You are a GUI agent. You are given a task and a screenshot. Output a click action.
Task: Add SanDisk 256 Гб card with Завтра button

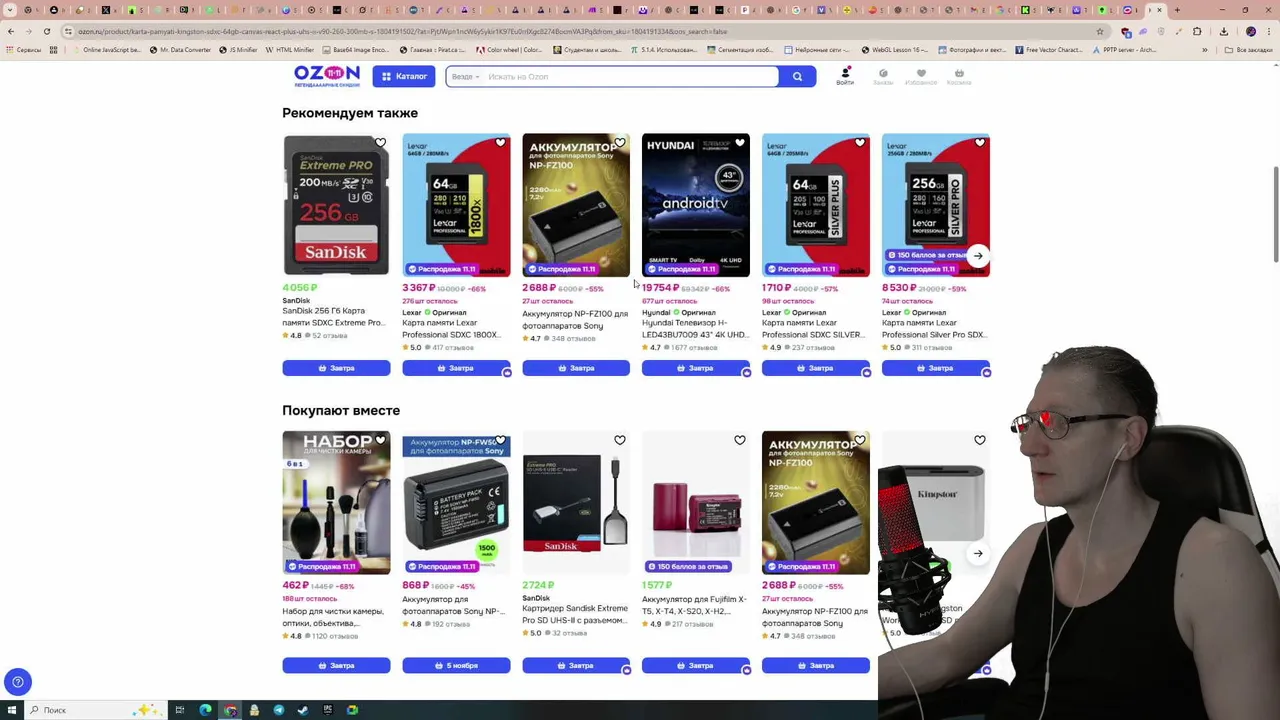pyautogui.click(x=336, y=368)
